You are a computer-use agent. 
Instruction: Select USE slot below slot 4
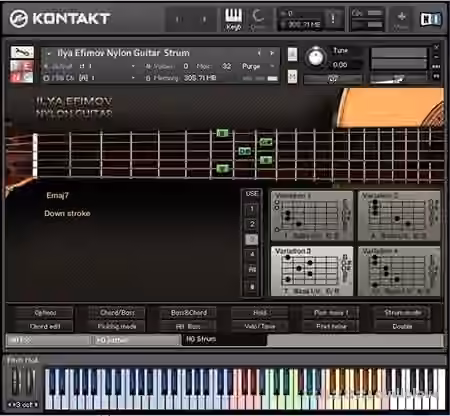[x=252, y=269]
